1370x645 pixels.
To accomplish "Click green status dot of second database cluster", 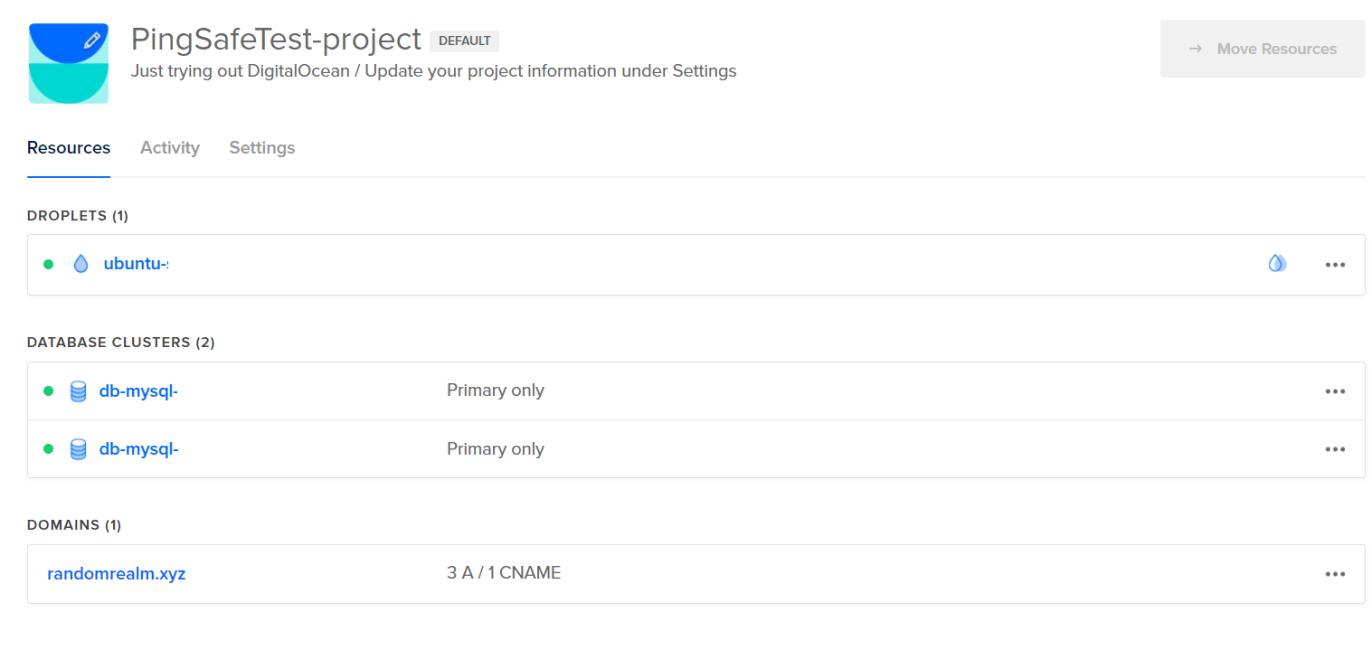I will [48, 449].
